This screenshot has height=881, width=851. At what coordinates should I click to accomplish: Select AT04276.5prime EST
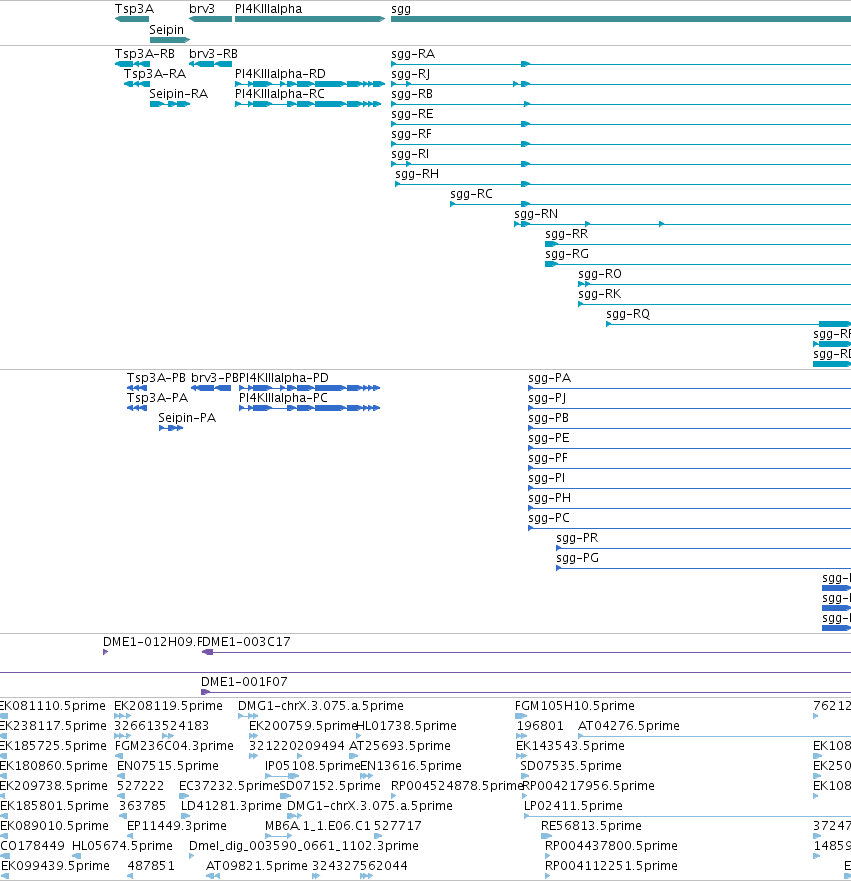715,736
